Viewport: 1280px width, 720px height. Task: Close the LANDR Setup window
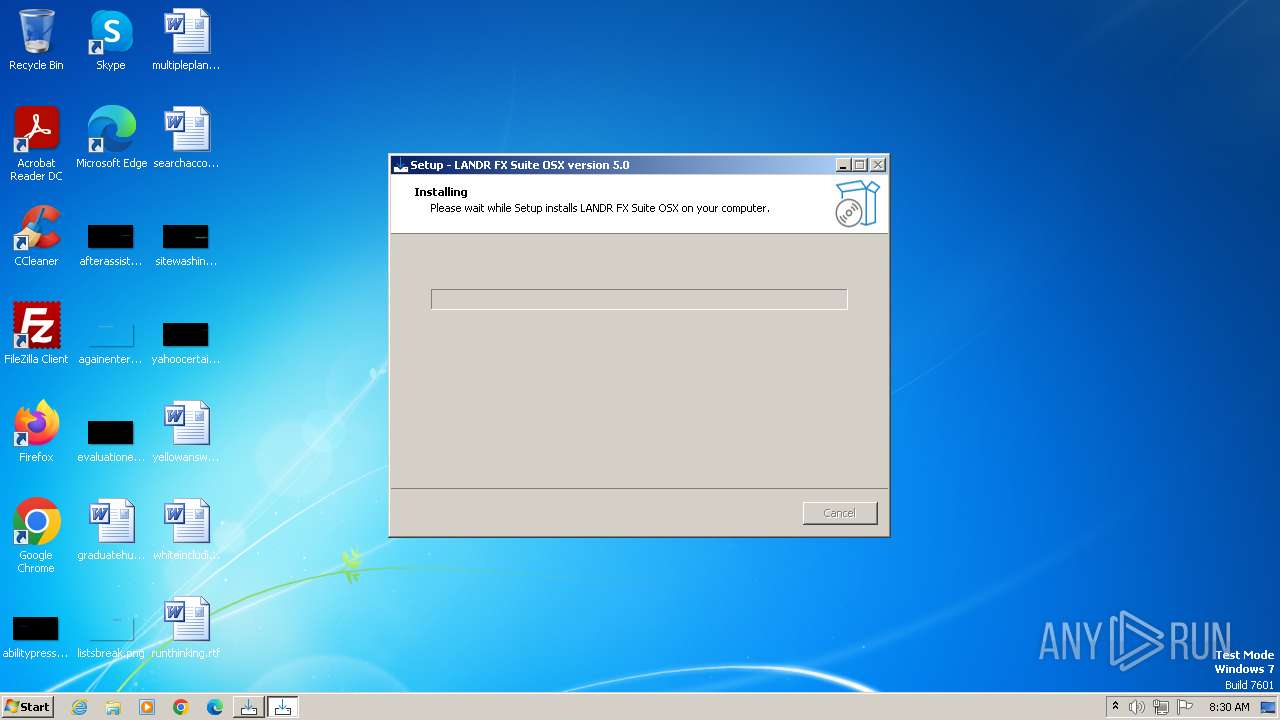click(878, 165)
